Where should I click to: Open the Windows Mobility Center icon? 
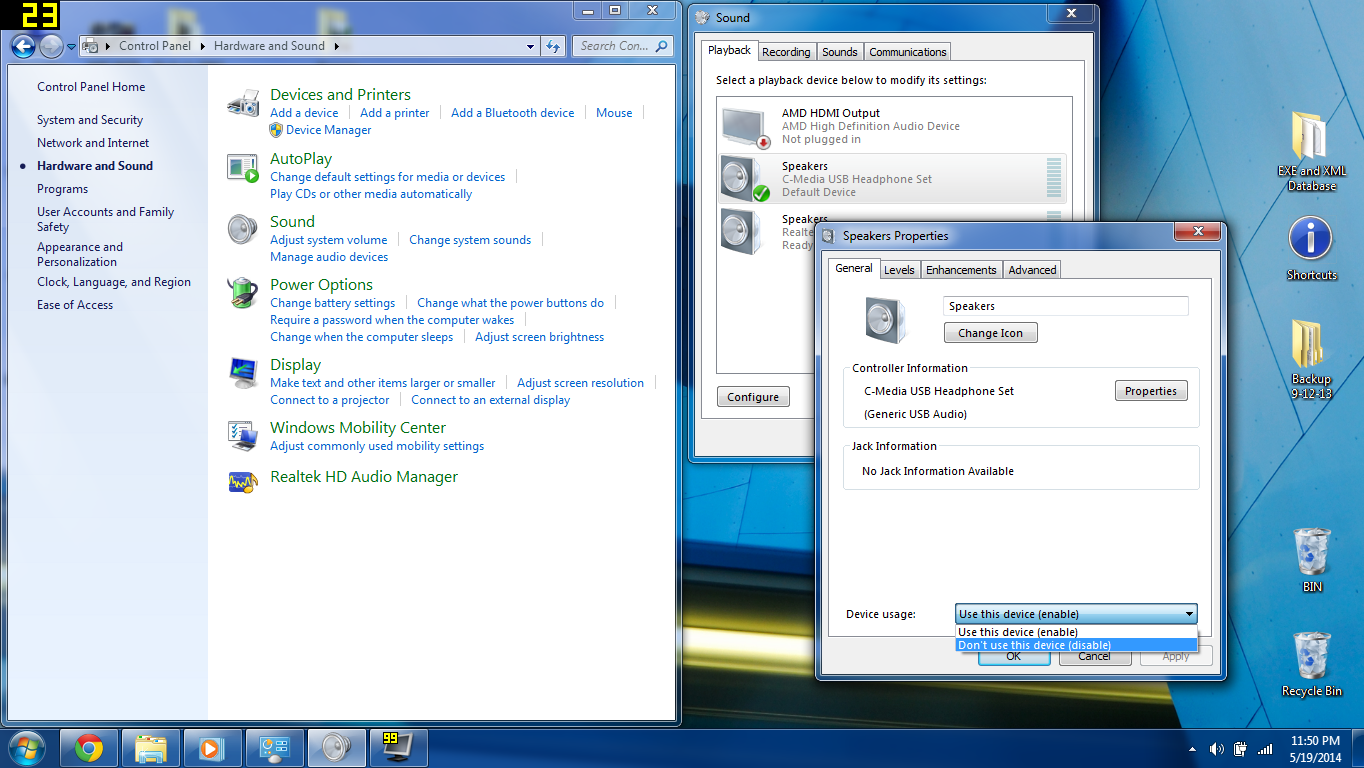(244, 434)
